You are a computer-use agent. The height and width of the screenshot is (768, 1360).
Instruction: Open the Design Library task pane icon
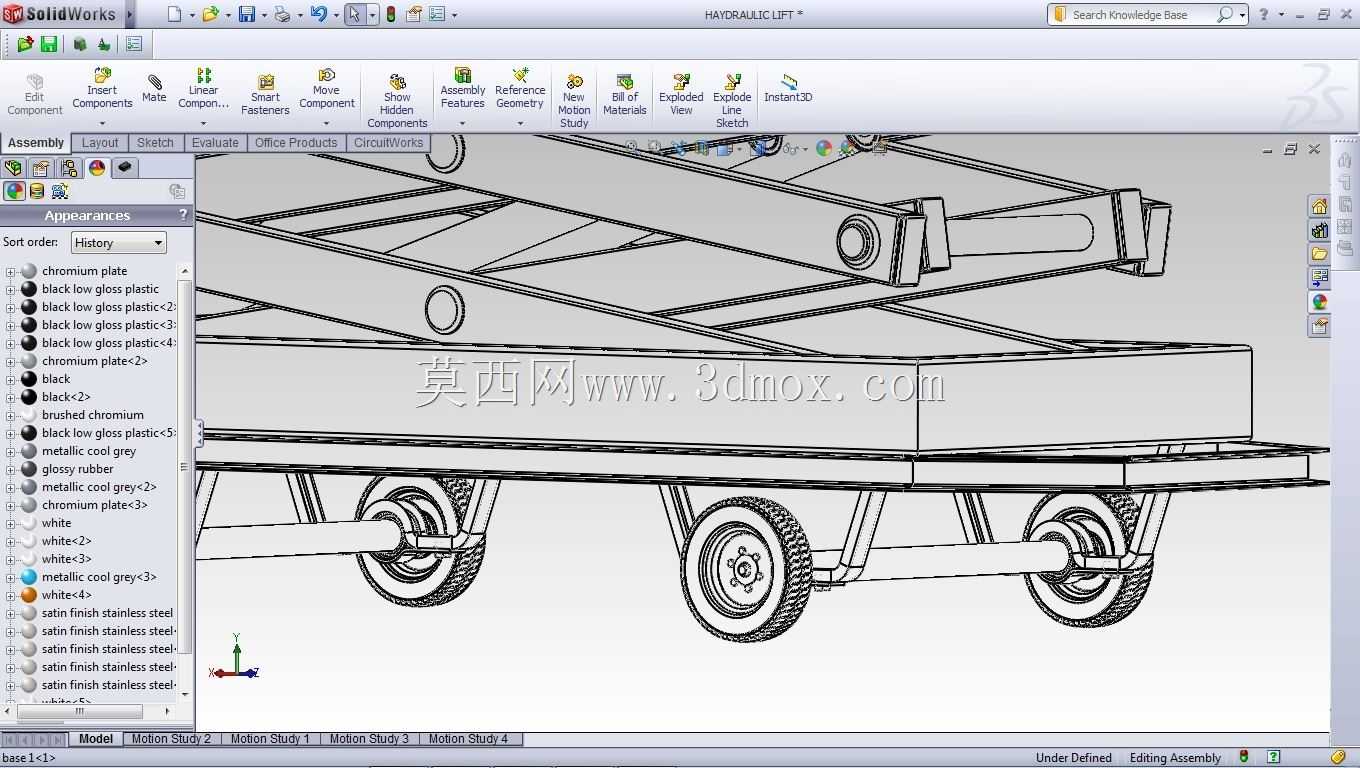1319,230
